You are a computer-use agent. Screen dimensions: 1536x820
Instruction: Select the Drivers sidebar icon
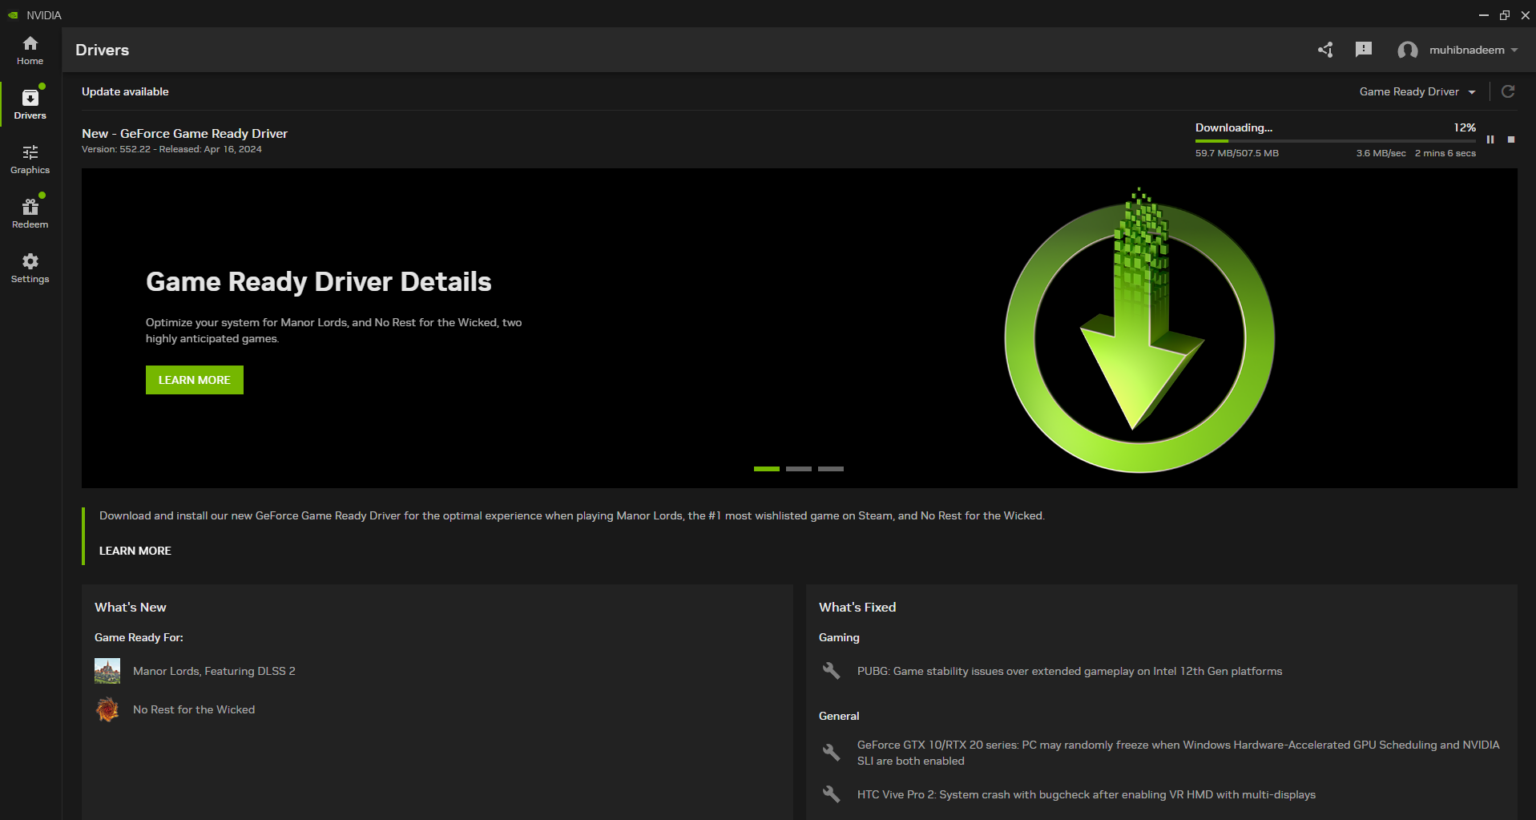pyautogui.click(x=30, y=104)
